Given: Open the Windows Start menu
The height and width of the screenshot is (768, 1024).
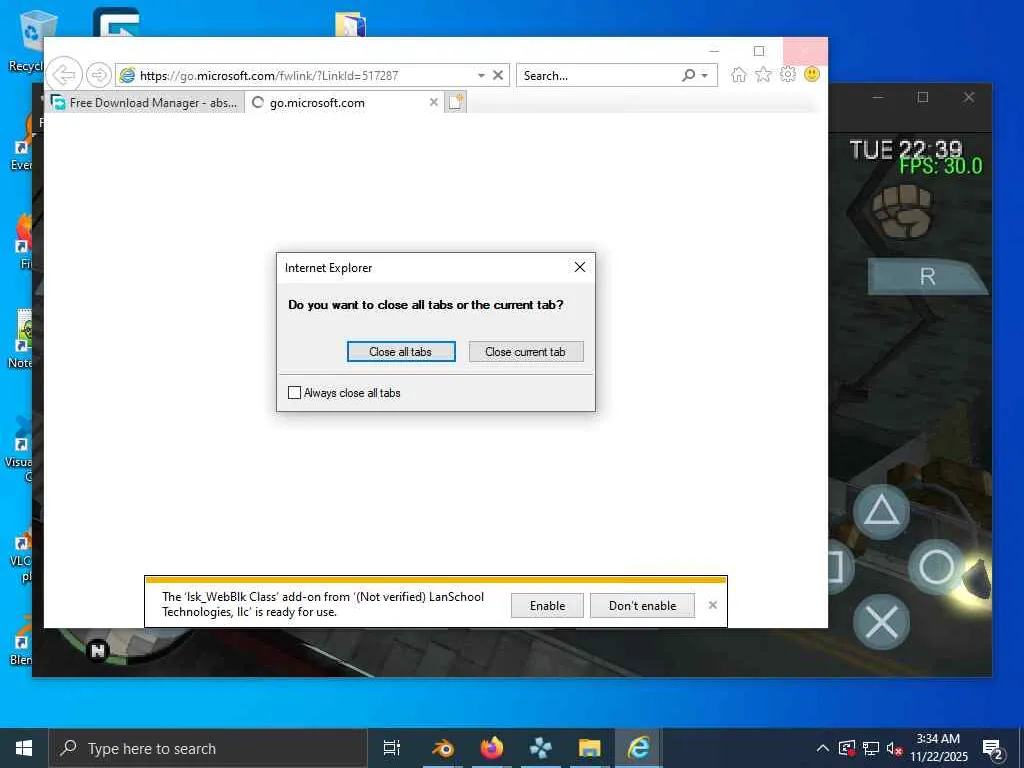Looking at the screenshot, I should pyautogui.click(x=24, y=748).
